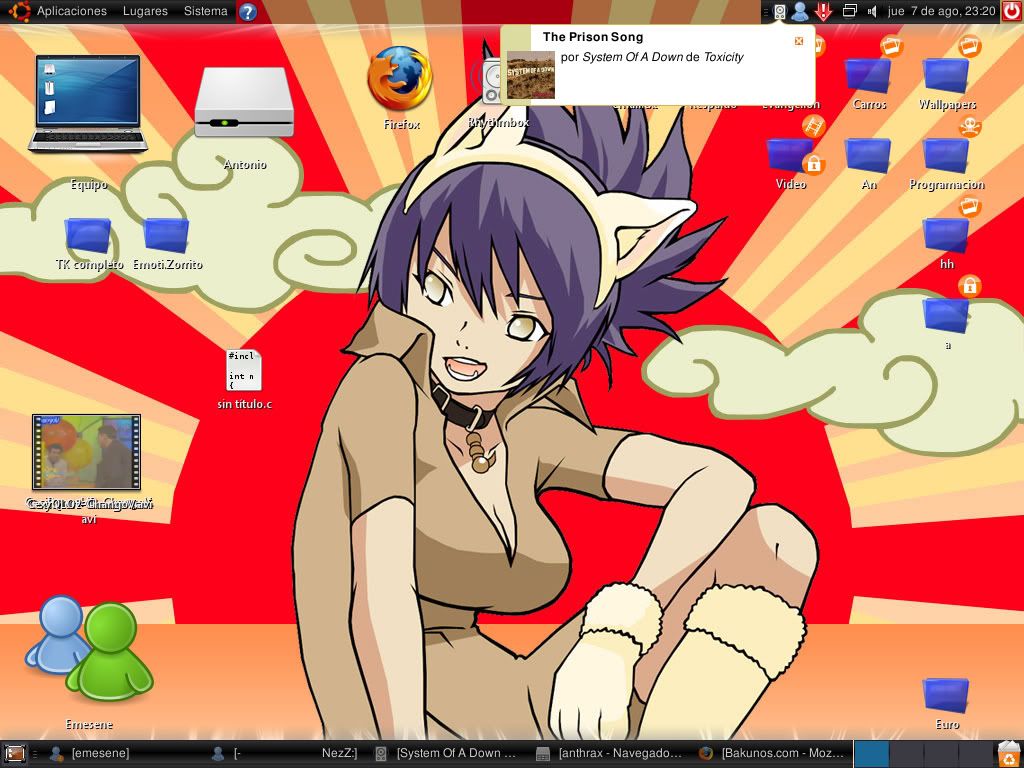Viewport: 1024px width, 768px height.
Task: Switch to the first highlighted workspace
Action: [x=872, y=754]
